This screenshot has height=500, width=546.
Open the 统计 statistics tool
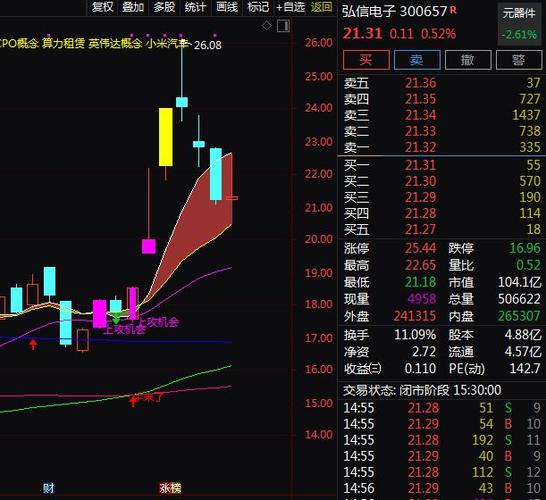(195, 7)
